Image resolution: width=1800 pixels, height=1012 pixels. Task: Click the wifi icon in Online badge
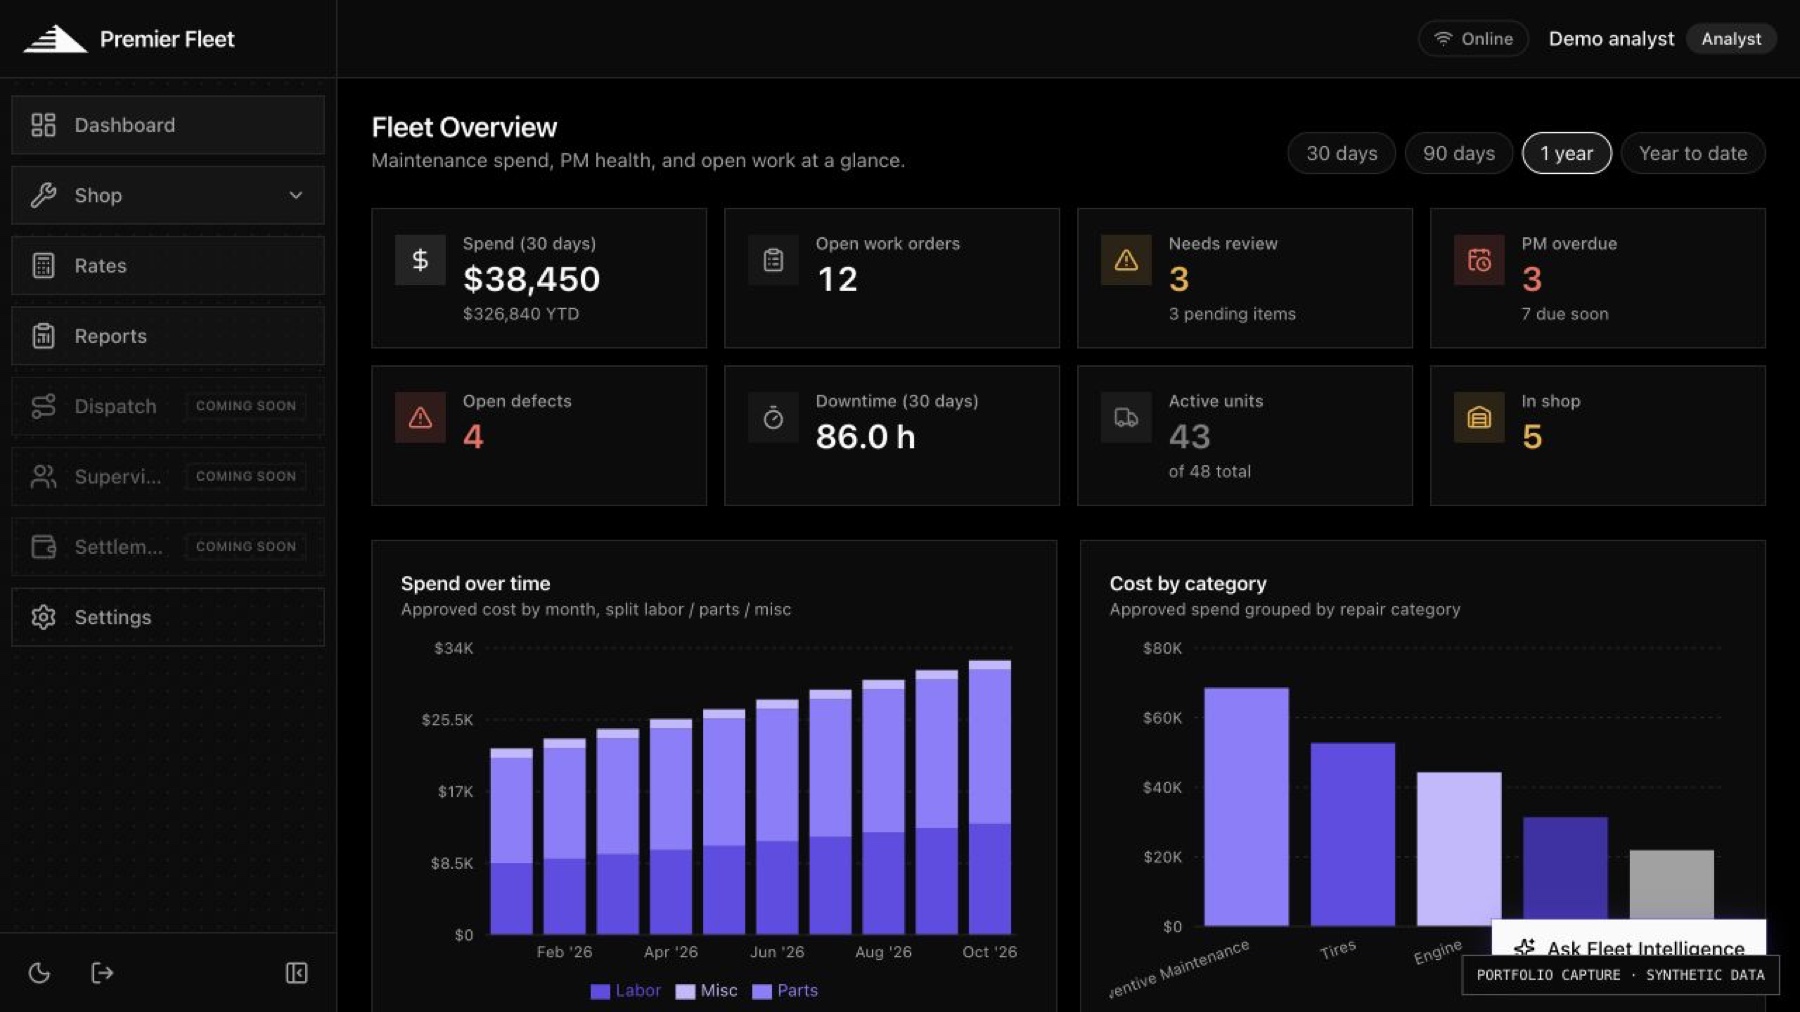click(1443, 39)
